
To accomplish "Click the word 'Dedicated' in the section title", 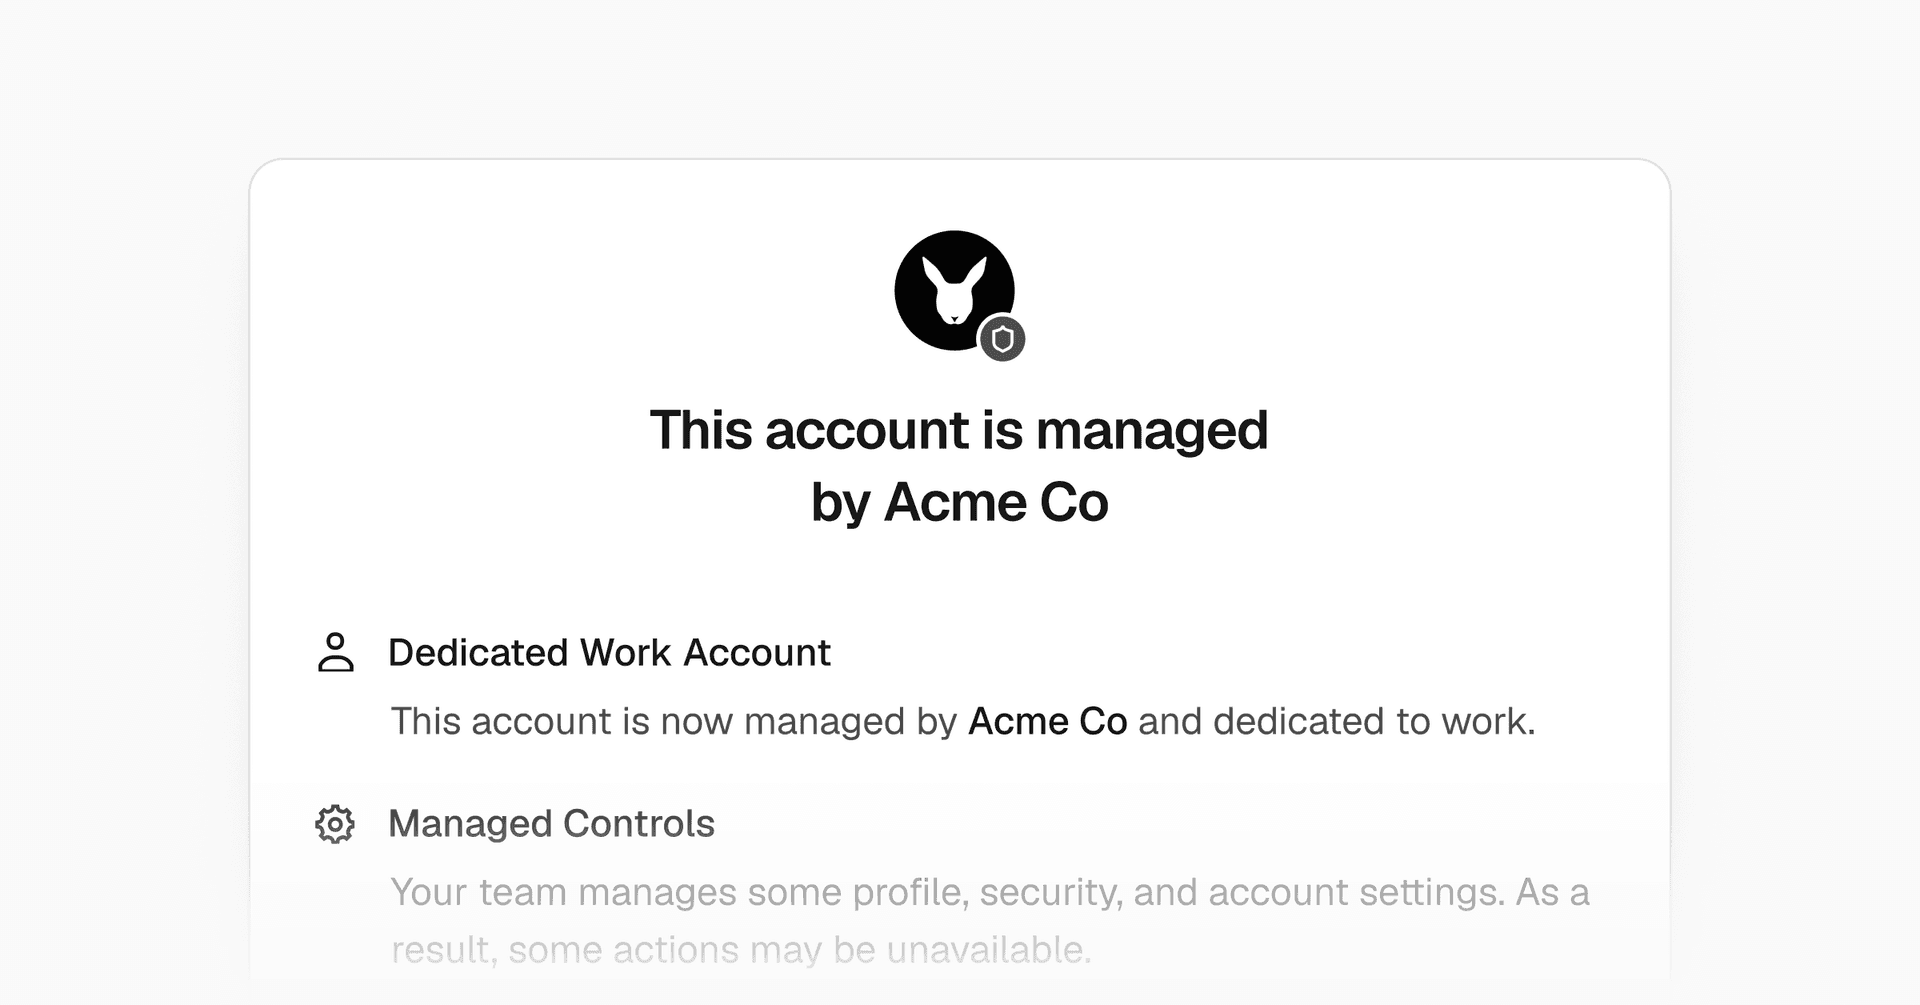I will pyautogui.click(x=479, y=653).
